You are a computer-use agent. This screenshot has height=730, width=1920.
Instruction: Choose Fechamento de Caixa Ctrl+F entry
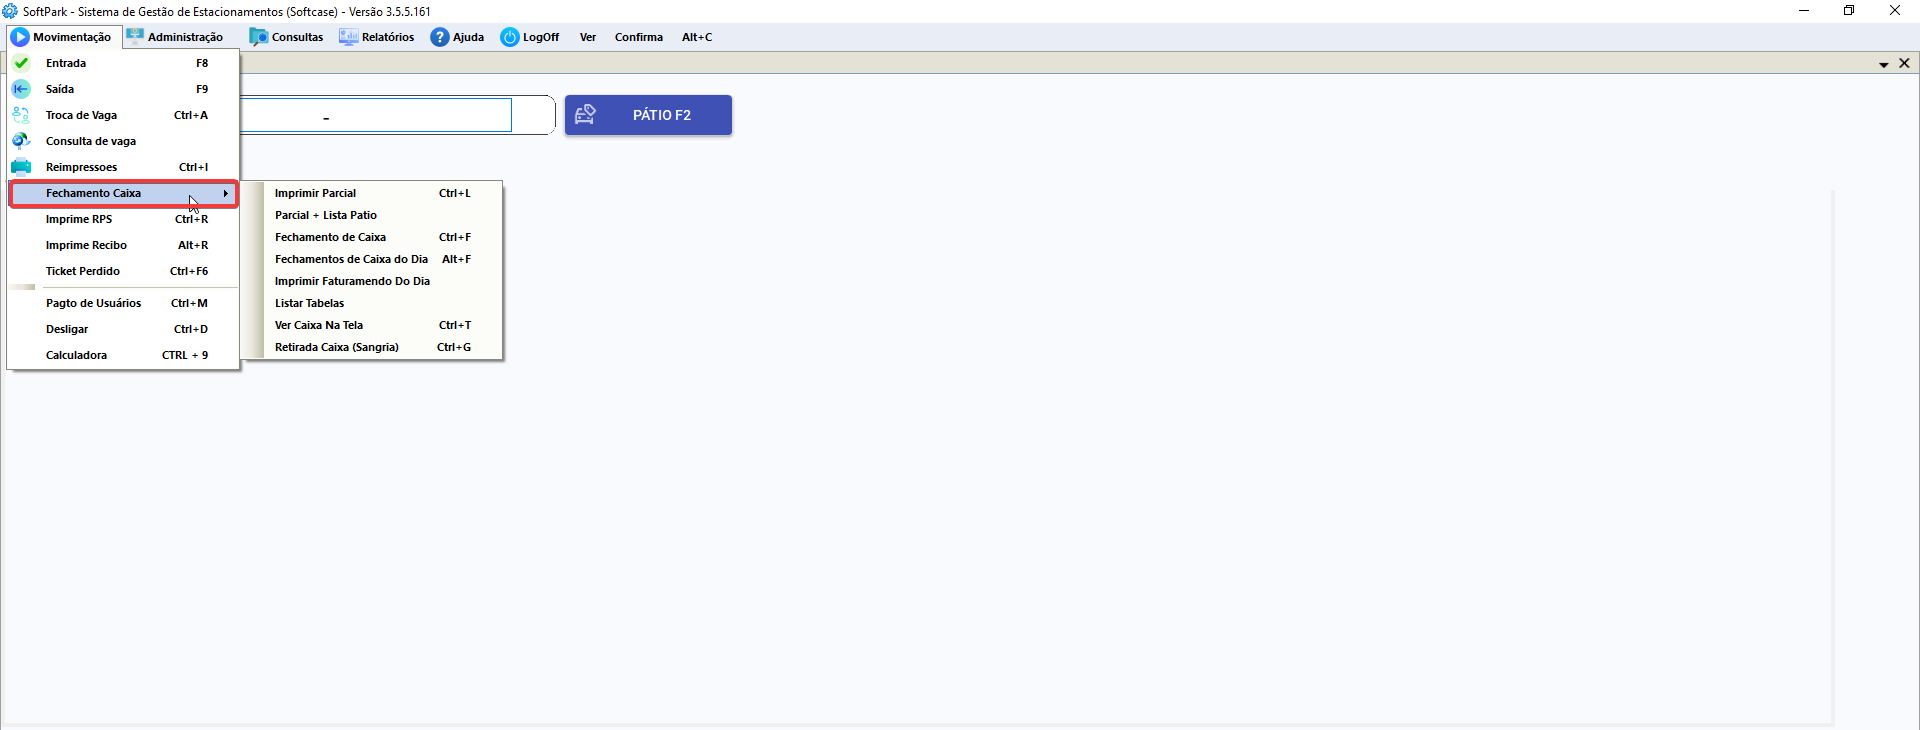pyautogui.click(x=372, y=237)
